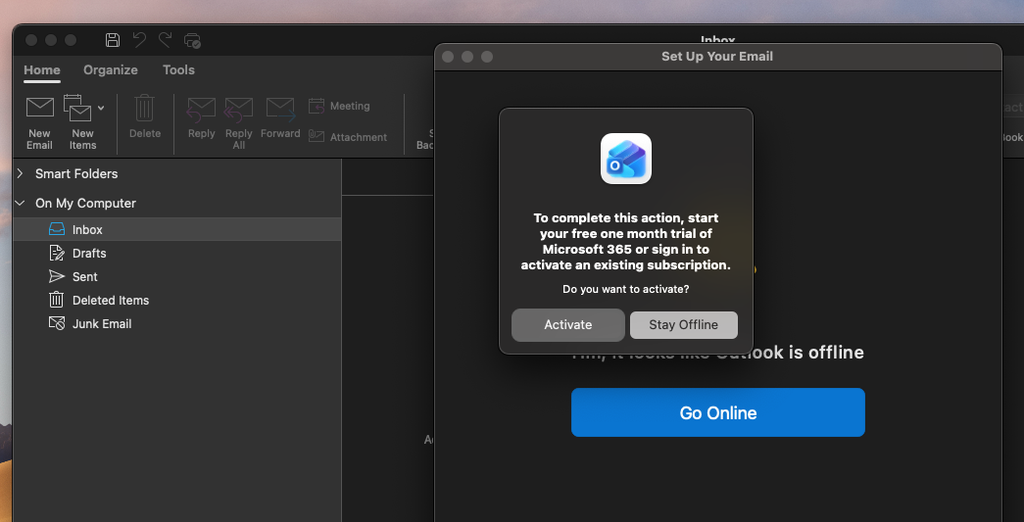Create a New Email
The width and height of the screenshot is (1024, 522).
[39, 122]
